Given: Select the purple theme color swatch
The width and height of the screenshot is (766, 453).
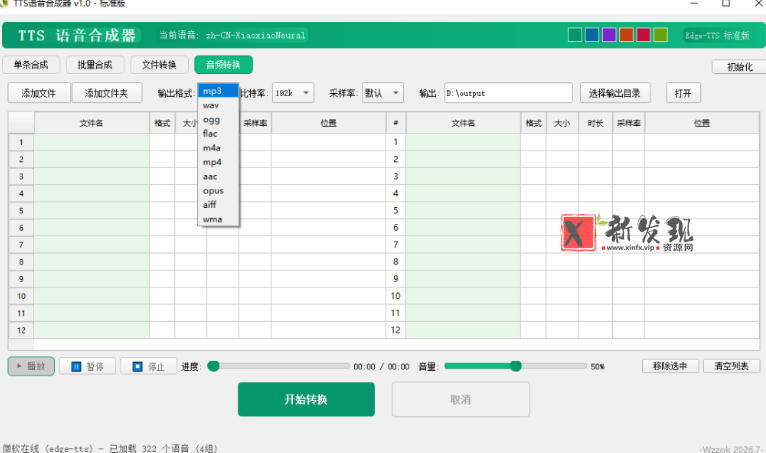Looking at the screenshot, I should [x=609, y=35].
